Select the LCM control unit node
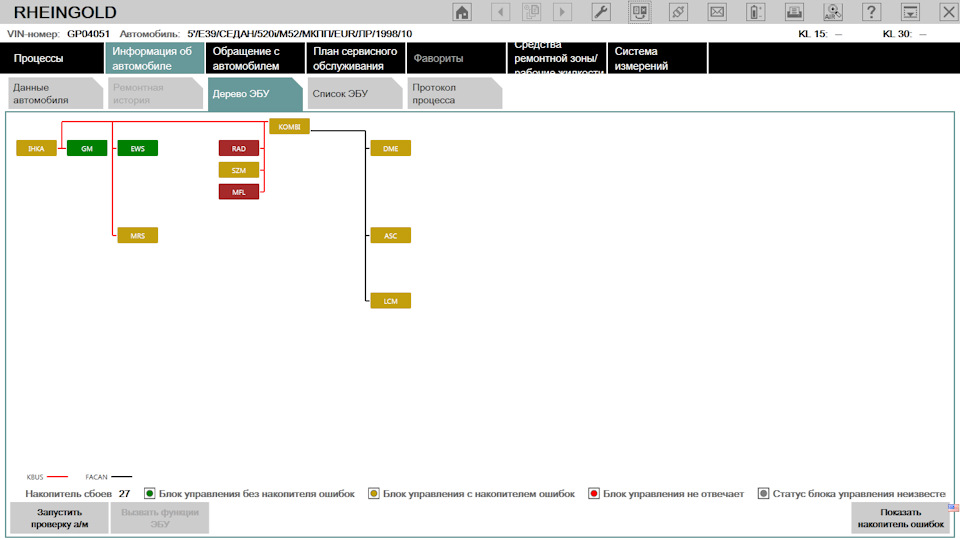 coord(391,301)
